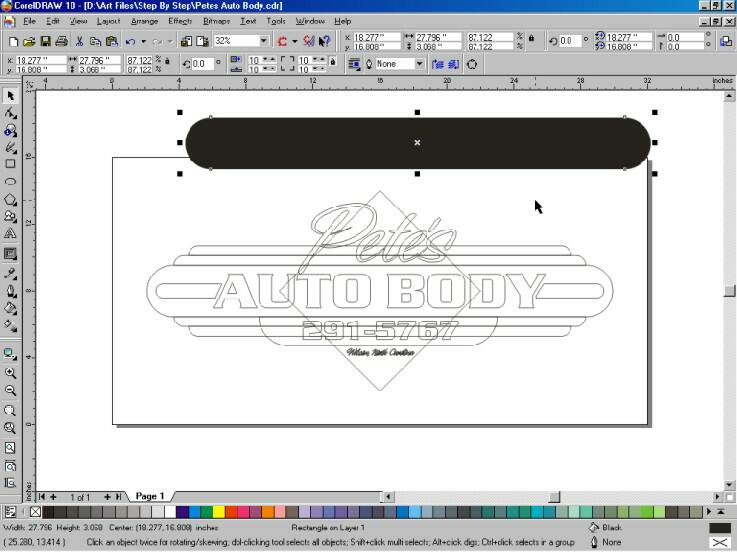Open the Outline tool flyout
The width and height of the screenshot is (737, 552).
pos(10,291)
